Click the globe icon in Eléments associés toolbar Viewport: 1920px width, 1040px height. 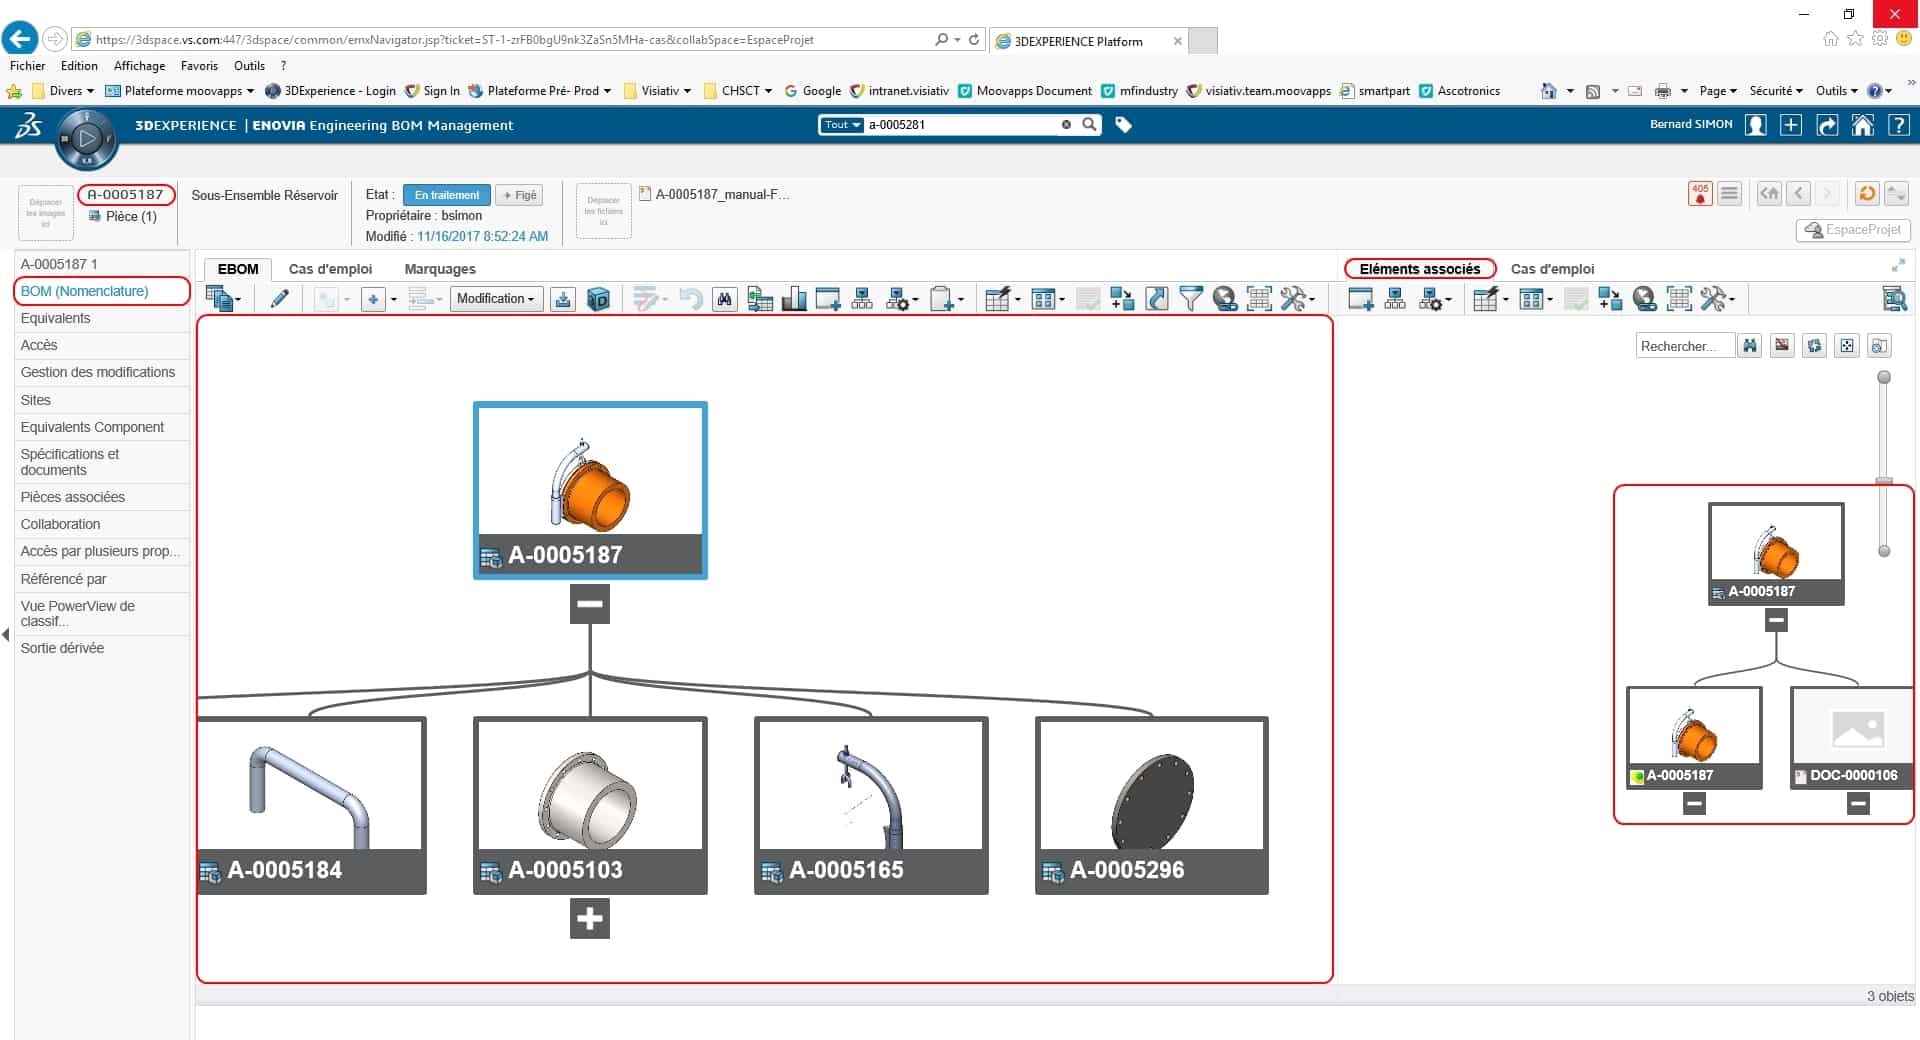coord(1644,298)
